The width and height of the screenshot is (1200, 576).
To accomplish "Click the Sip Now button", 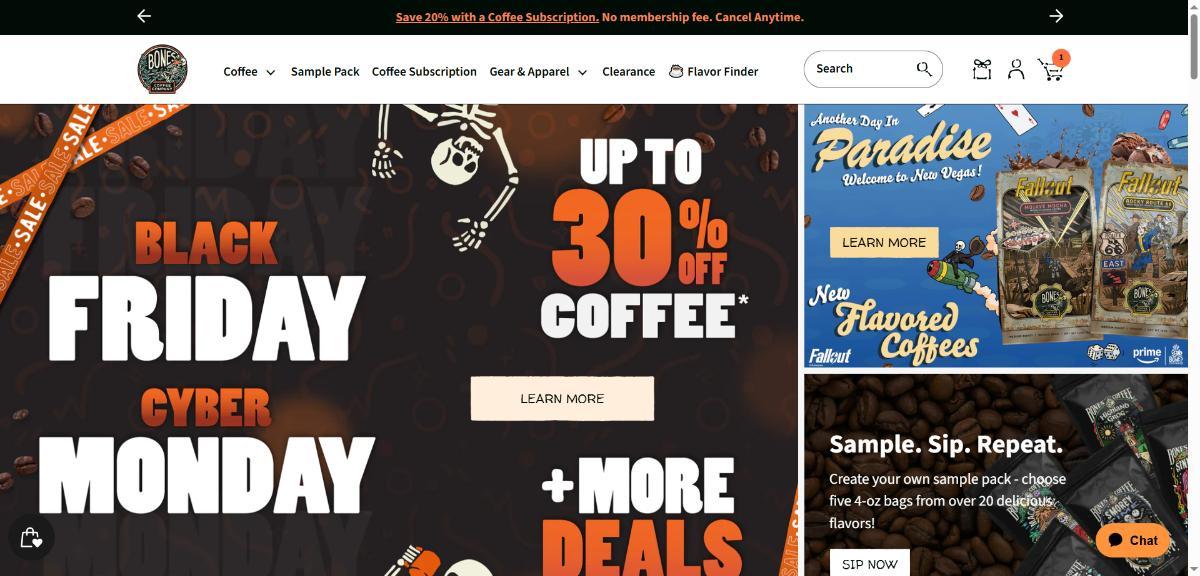I will coord(870,563).
